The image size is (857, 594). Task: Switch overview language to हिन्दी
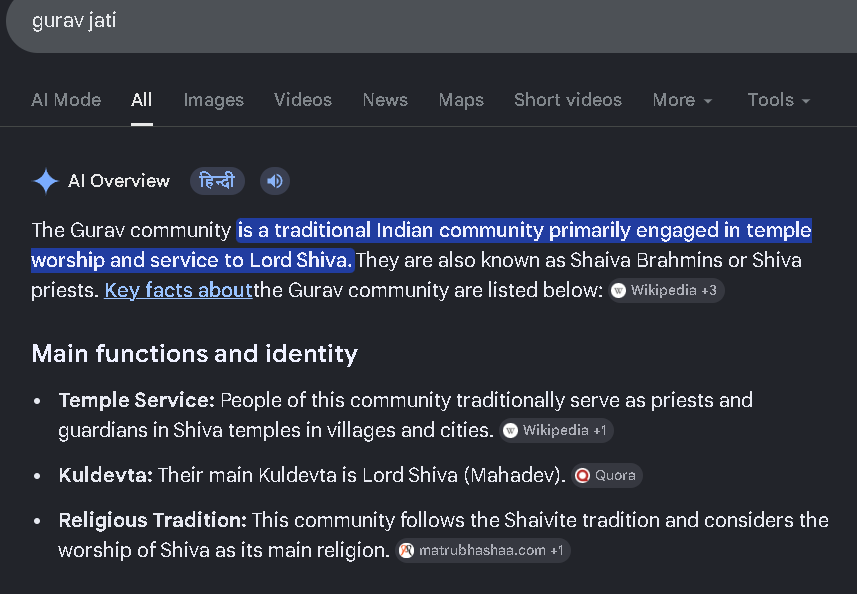pyautogui.click(x=217, y=181)
